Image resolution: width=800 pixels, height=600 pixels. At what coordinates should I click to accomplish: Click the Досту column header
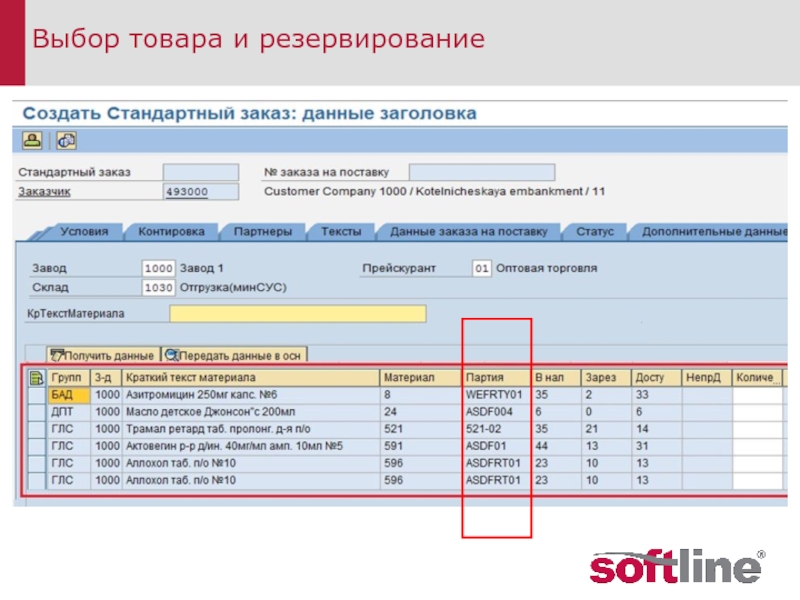pyautogui.click(x=656, y=378)
